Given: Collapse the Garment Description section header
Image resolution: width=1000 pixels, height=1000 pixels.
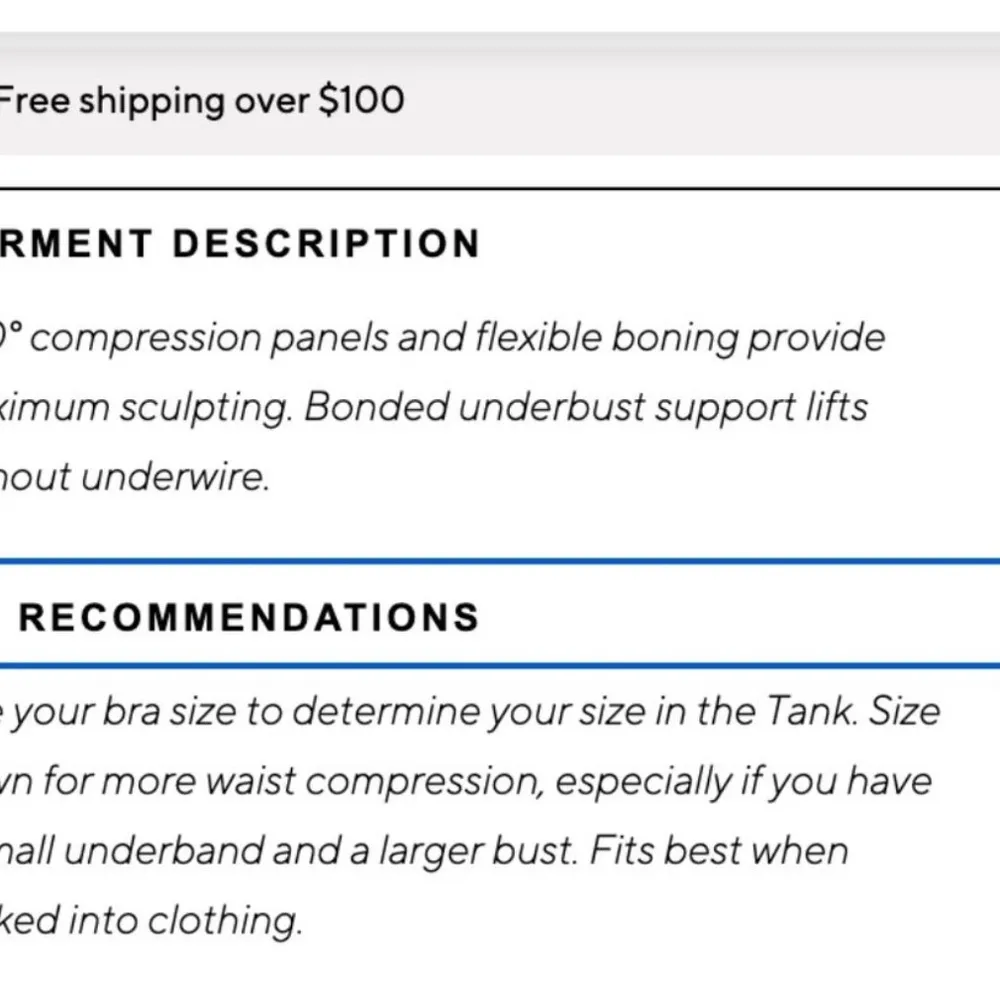Looking at the screenshot, I should (240, 245).
